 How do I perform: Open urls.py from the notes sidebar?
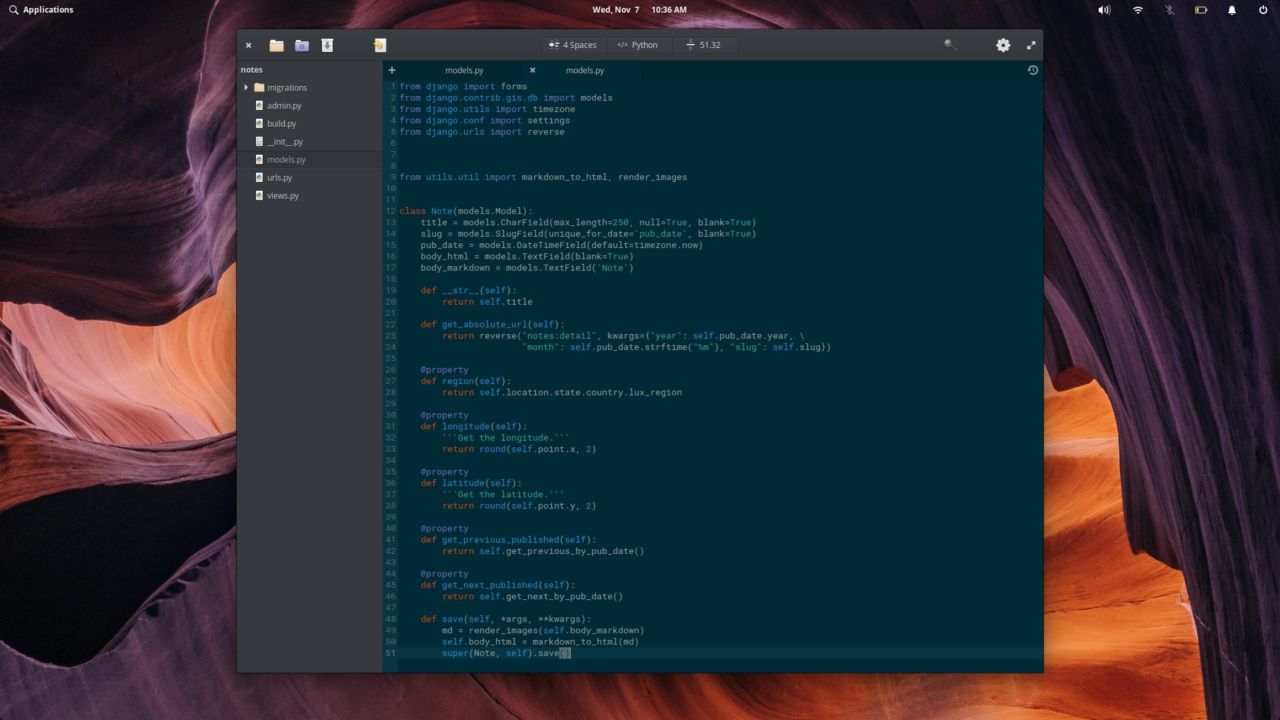pyautogui.click(x=278, y=177)
